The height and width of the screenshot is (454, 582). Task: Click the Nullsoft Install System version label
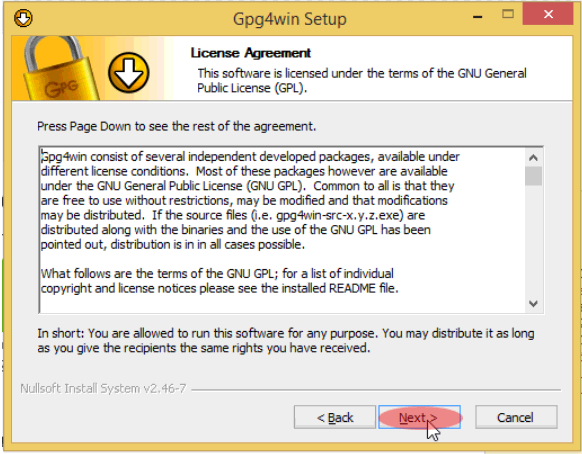103,388
